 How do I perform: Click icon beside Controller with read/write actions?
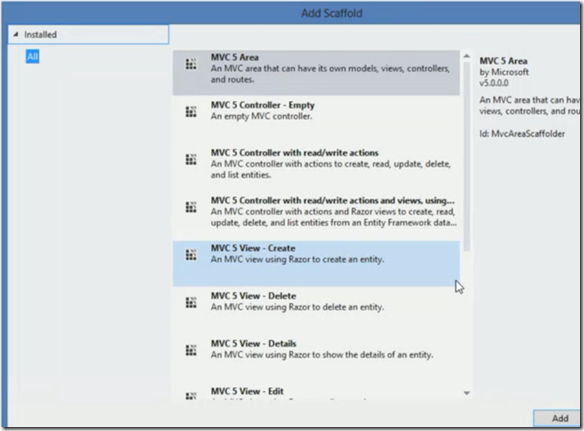[191, 159]
